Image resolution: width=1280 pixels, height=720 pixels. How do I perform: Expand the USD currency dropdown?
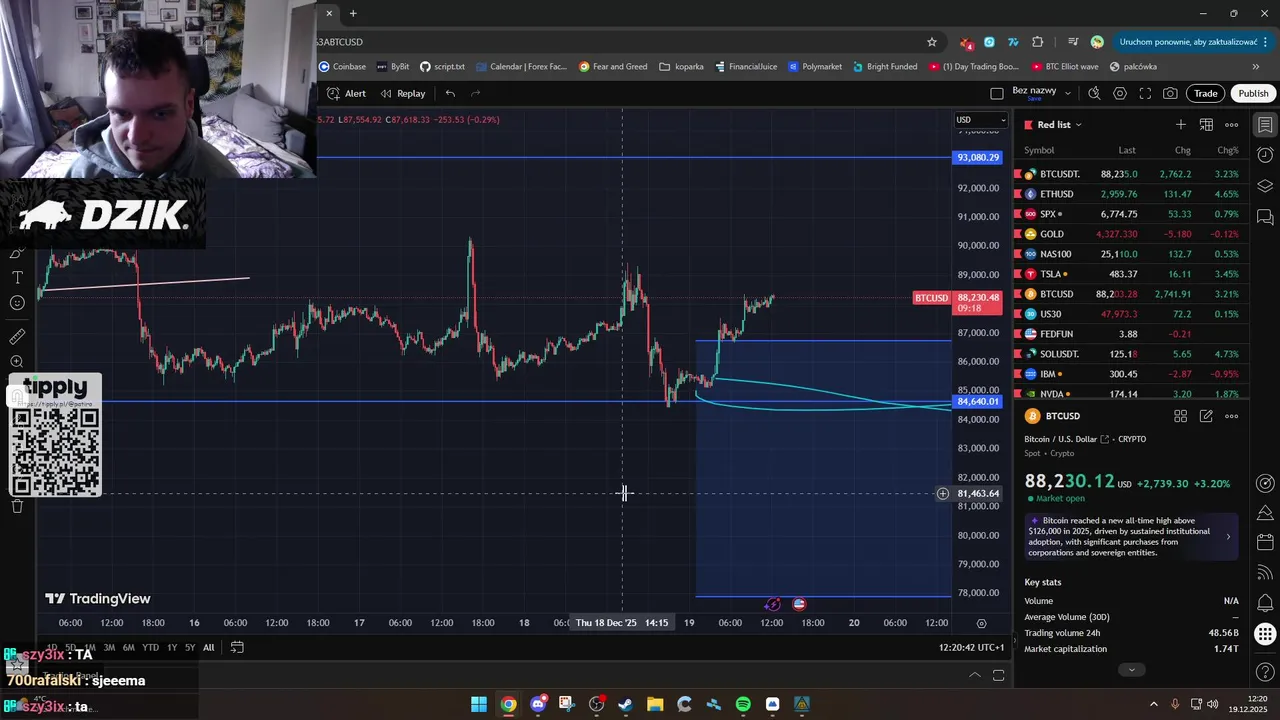(x=981, y=120)
